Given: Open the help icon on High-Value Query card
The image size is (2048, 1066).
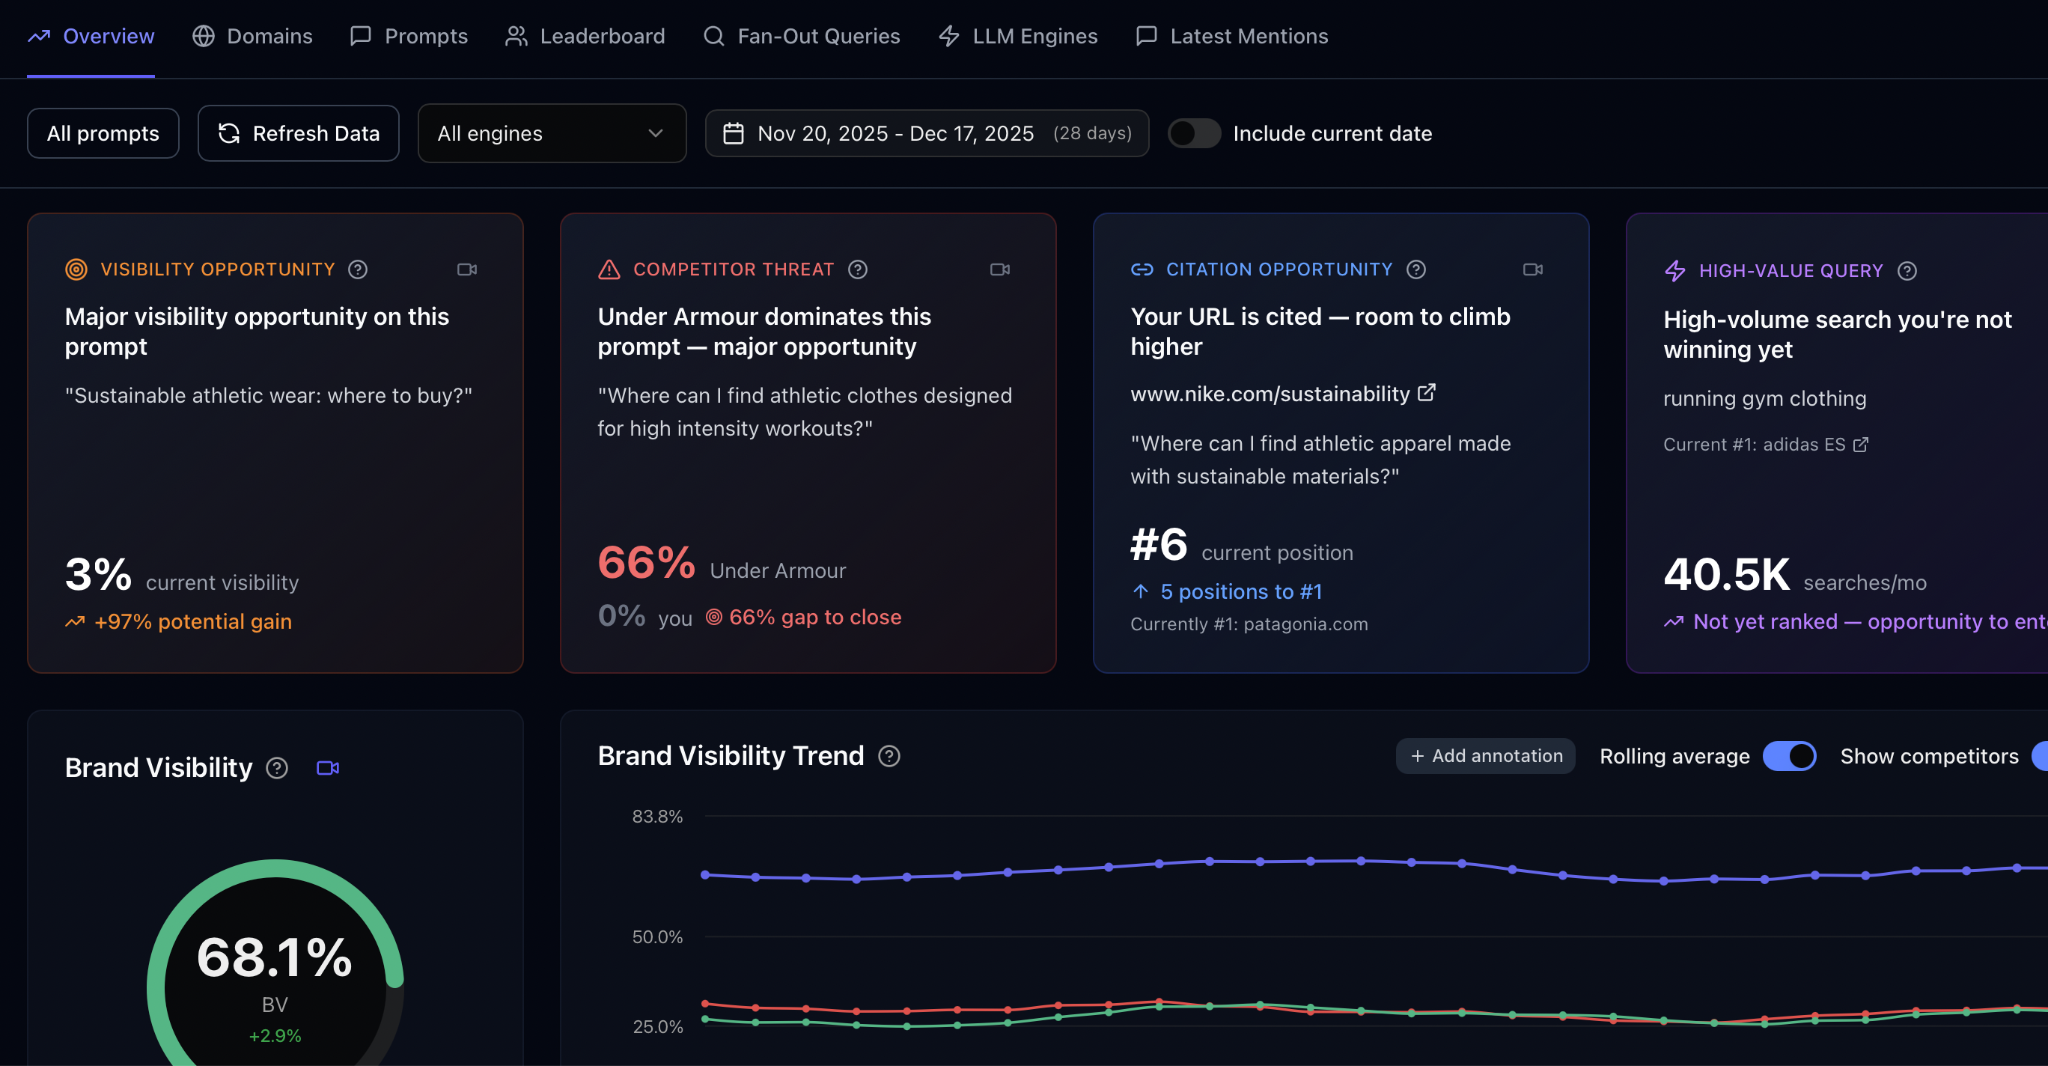Looking at the screenshot, I should pyautogui.click(x=1908, y=270).
